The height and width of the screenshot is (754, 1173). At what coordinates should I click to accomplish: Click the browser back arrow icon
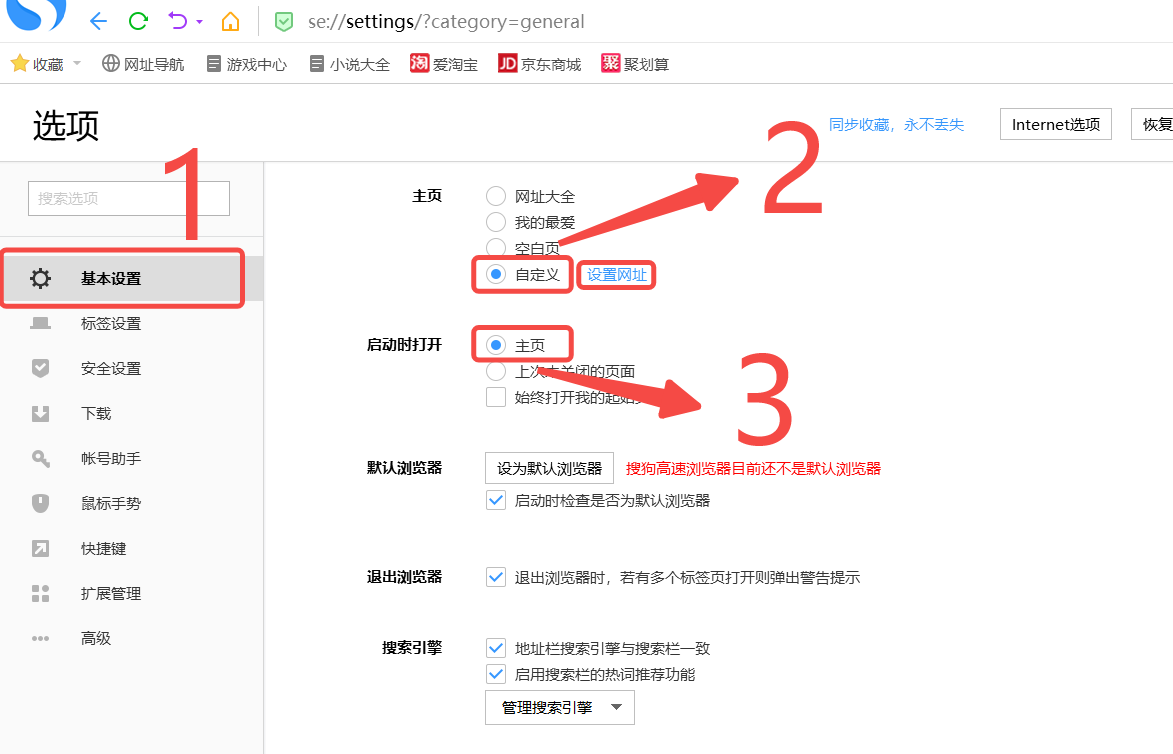[x=97, y=21]
